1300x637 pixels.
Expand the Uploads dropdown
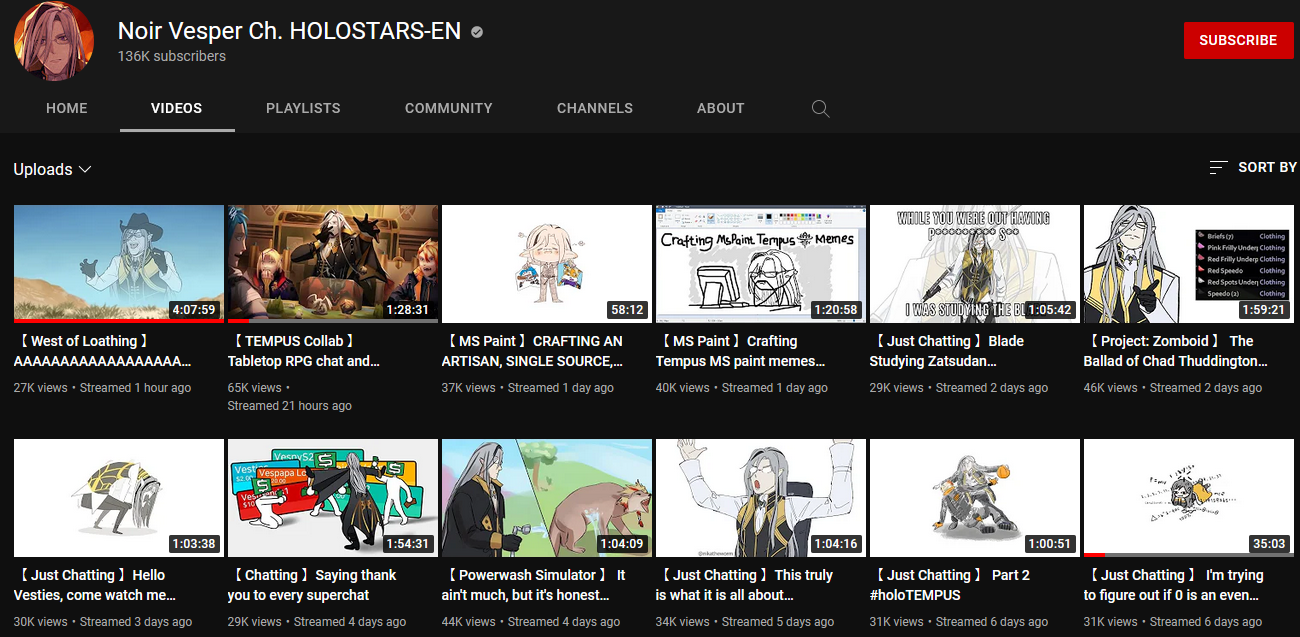pyautogui.click(x=52, y=169)
